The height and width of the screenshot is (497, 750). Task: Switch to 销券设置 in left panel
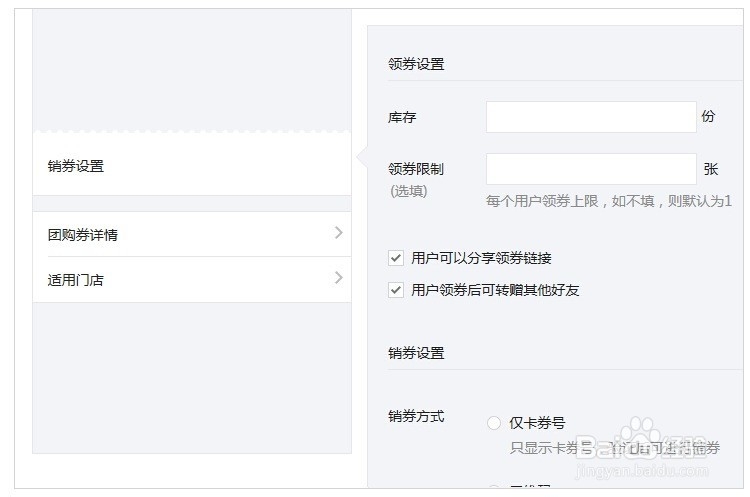coord(76,166)
